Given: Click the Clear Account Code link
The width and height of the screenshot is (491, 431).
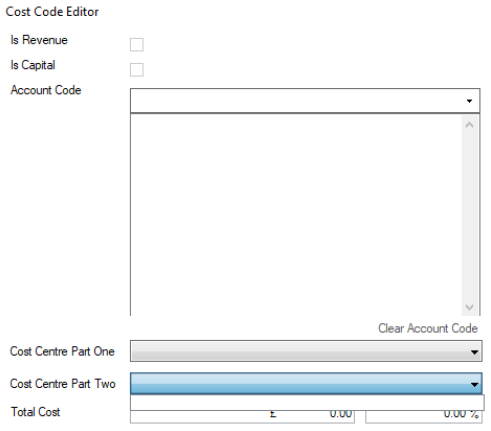Looking at the screenshot, I should (x=428, y=328).
